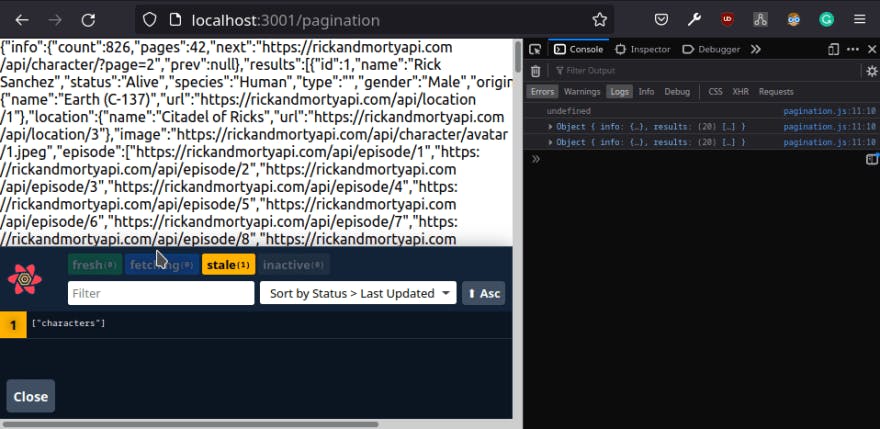
Task: Click the grey graph extension icon
Action: [x=760, y=20]
